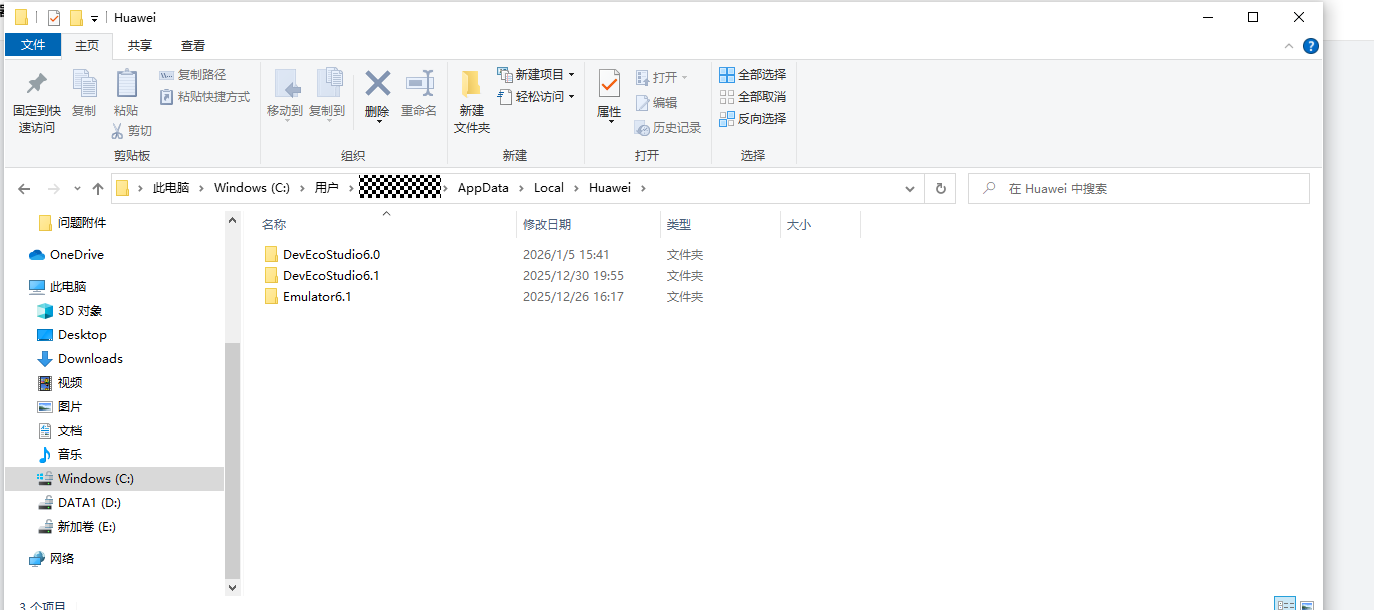Switch to the 查看 (View) tab
The width and height of the screenshot is (1374, 610).
pyautogui.click(x=193, y=45)
